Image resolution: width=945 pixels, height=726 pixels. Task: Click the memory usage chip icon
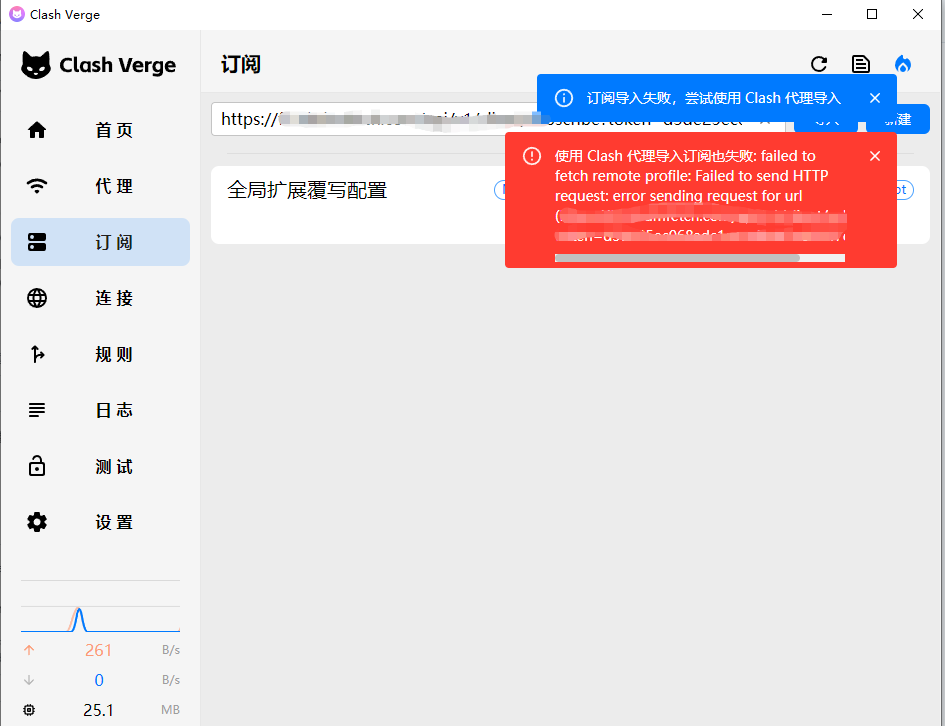tap(29, 710)
